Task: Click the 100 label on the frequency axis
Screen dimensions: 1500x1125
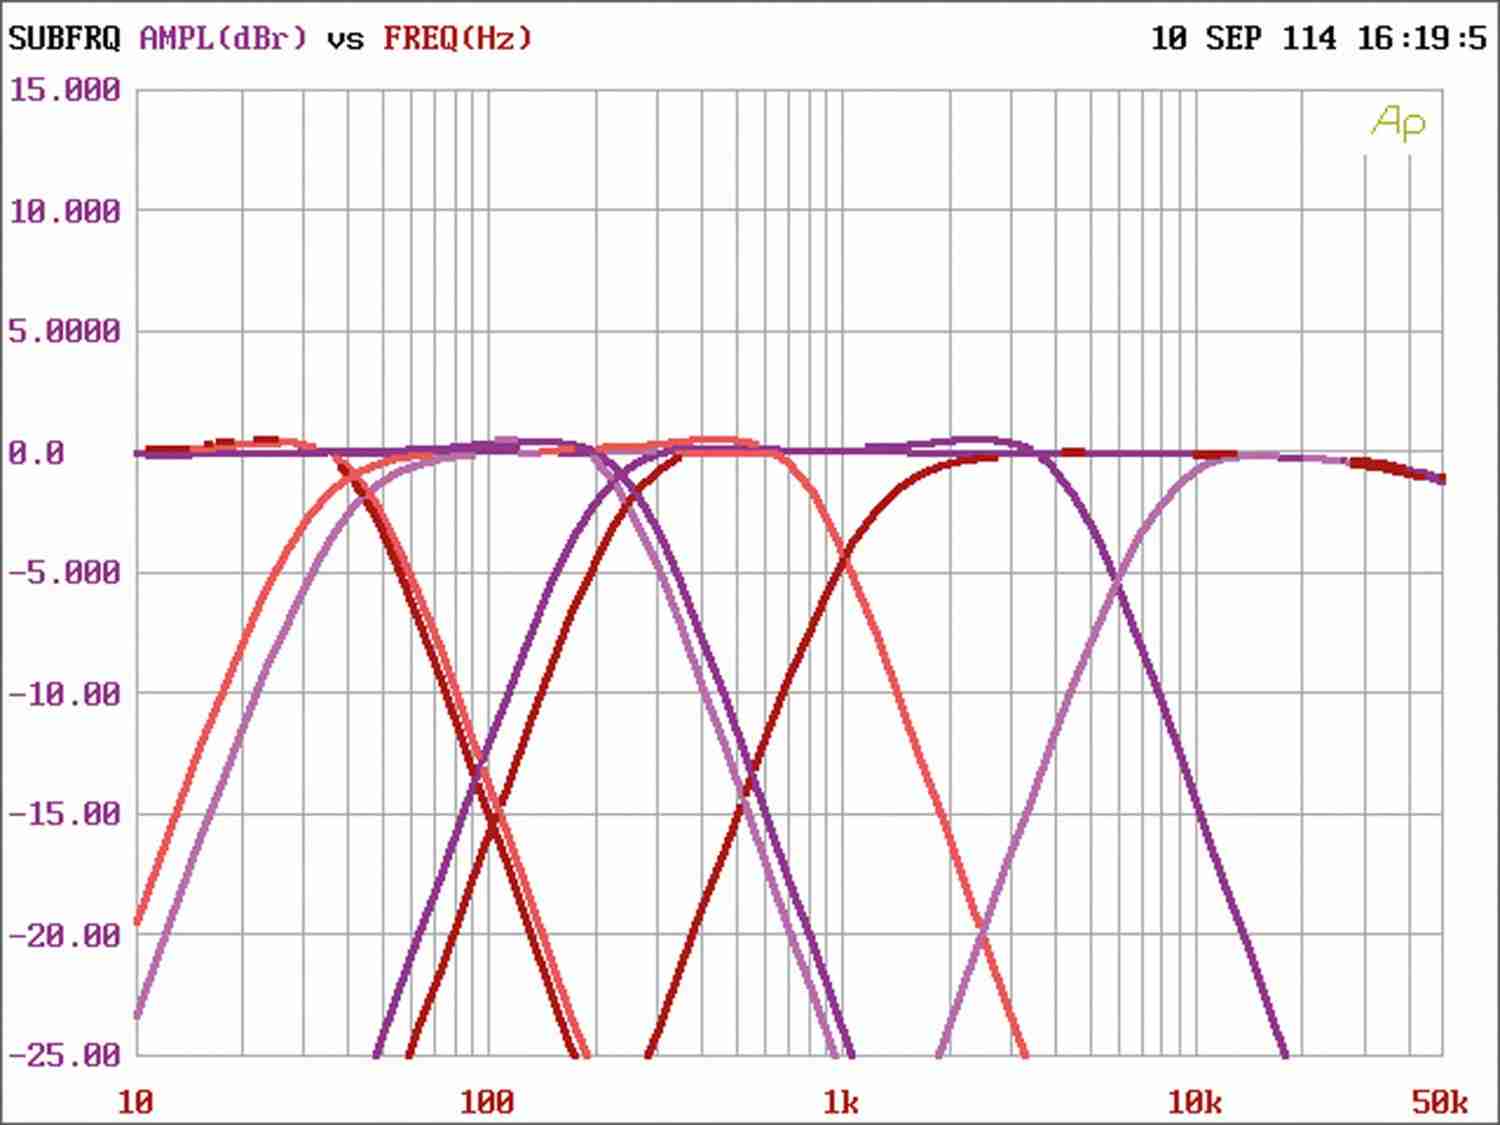Action: click(487, 1102)
